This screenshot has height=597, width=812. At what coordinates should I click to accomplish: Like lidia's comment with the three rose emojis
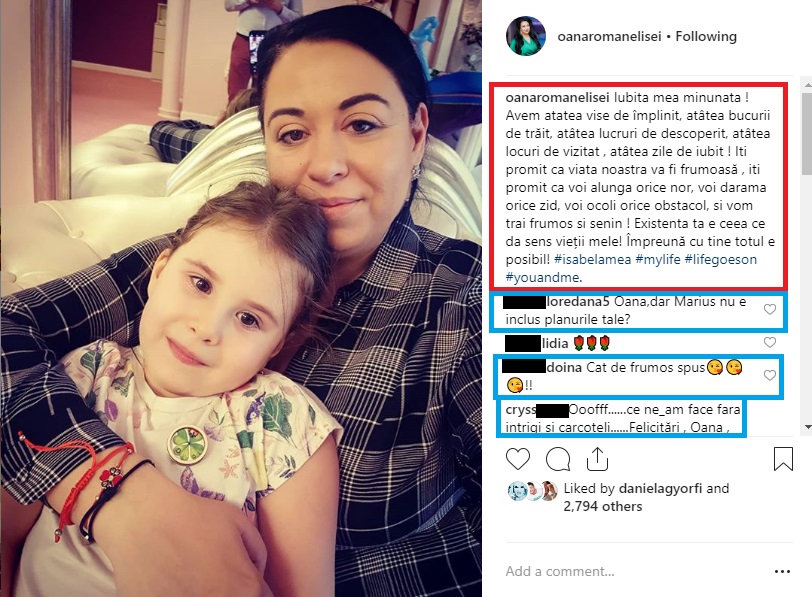point(770,342)
